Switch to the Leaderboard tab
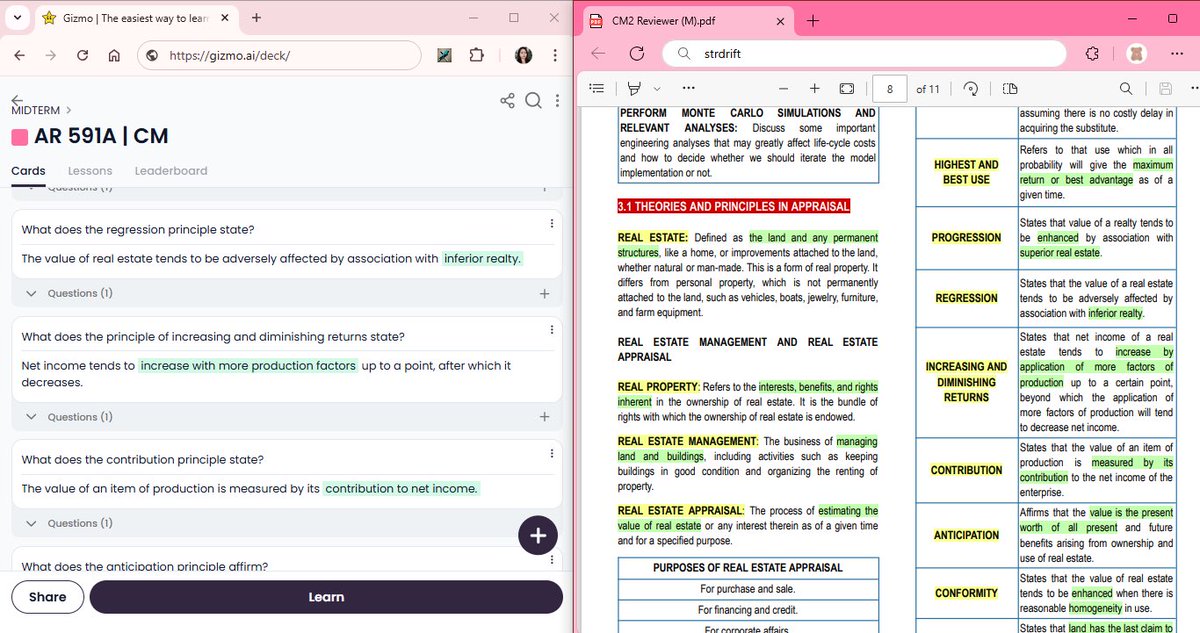The width and height of the screenshot is (1200, 633). click(171, 171)
